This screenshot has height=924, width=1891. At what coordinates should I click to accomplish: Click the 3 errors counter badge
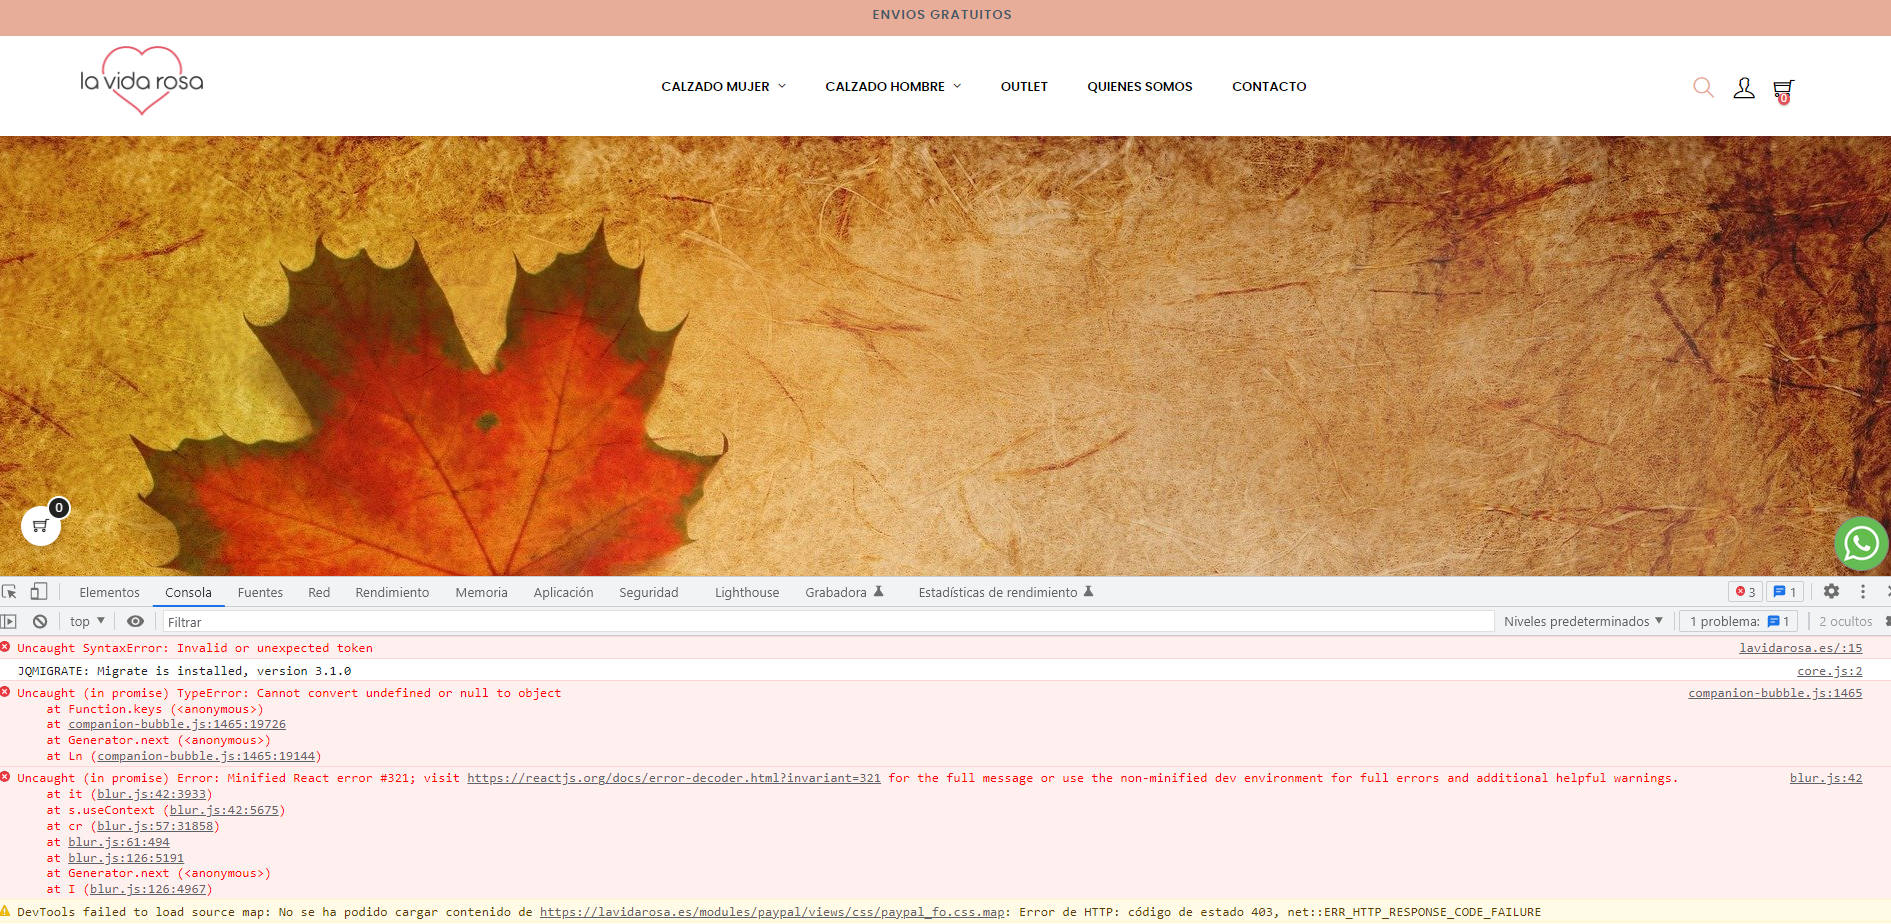coord(1746,592)
